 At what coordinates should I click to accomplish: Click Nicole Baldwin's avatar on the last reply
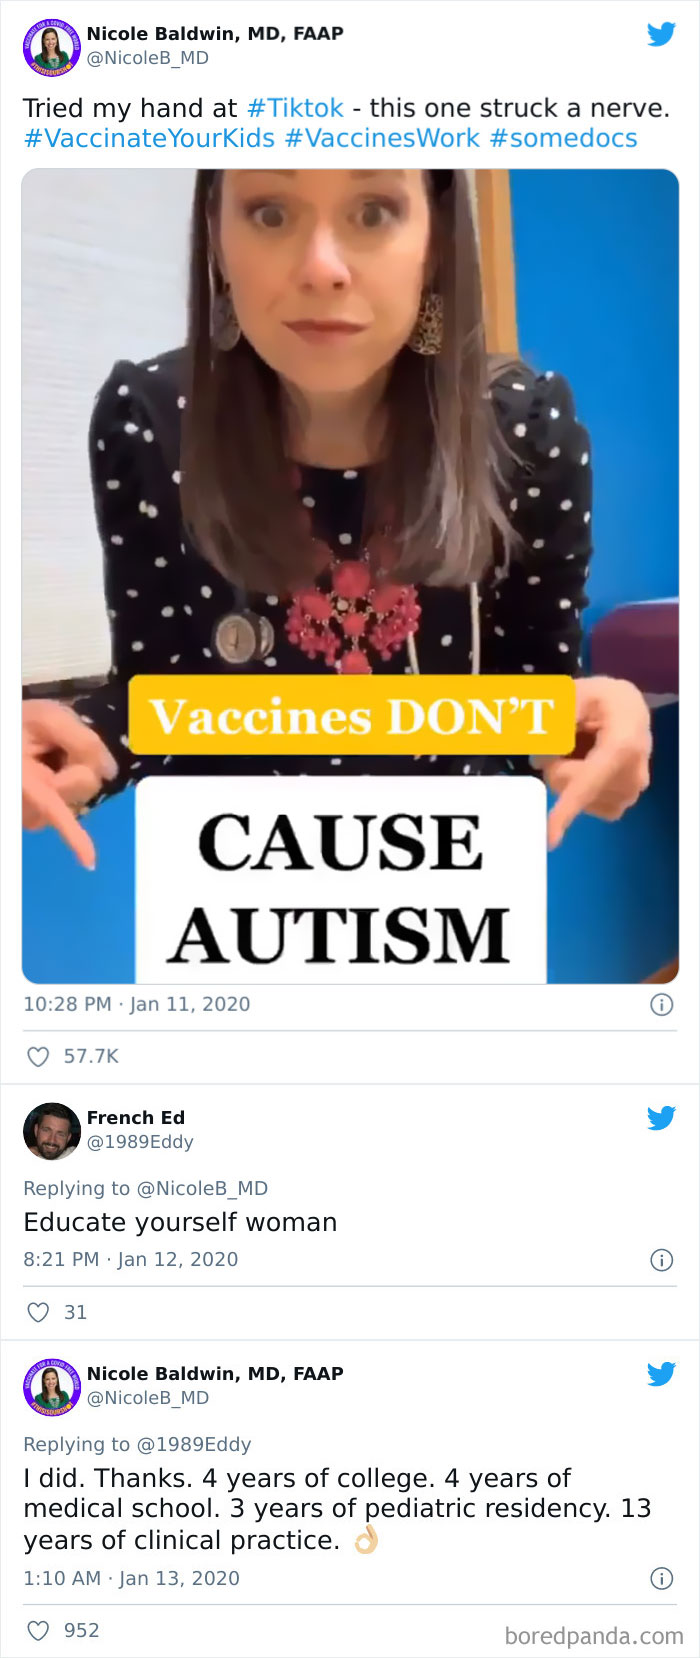(x=51, y=1387)
